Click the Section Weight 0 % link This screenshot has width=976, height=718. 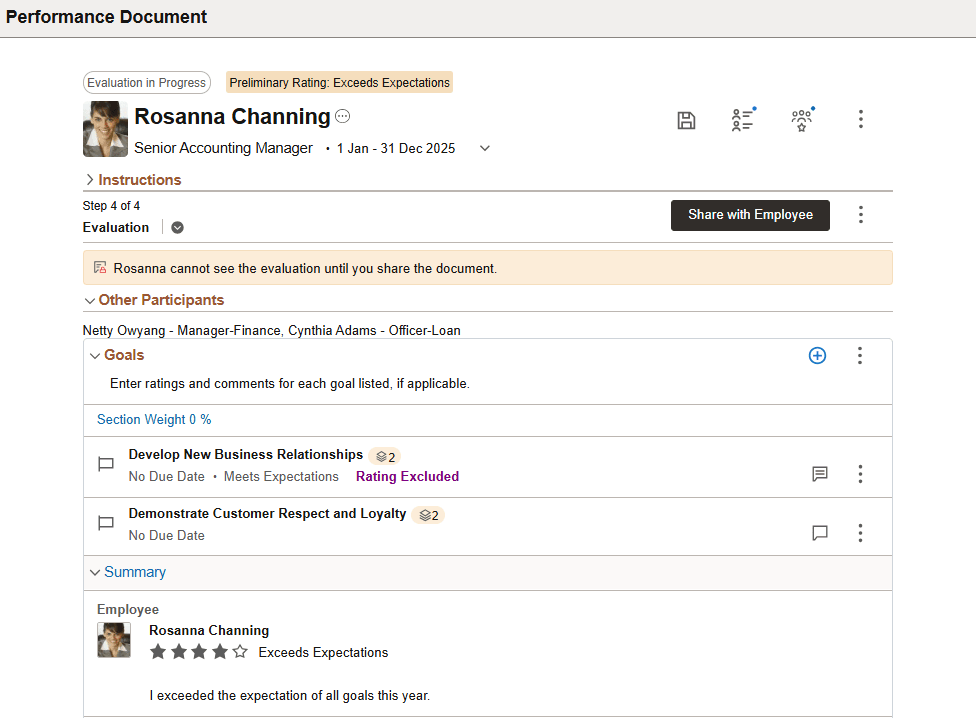coord(154,420)
